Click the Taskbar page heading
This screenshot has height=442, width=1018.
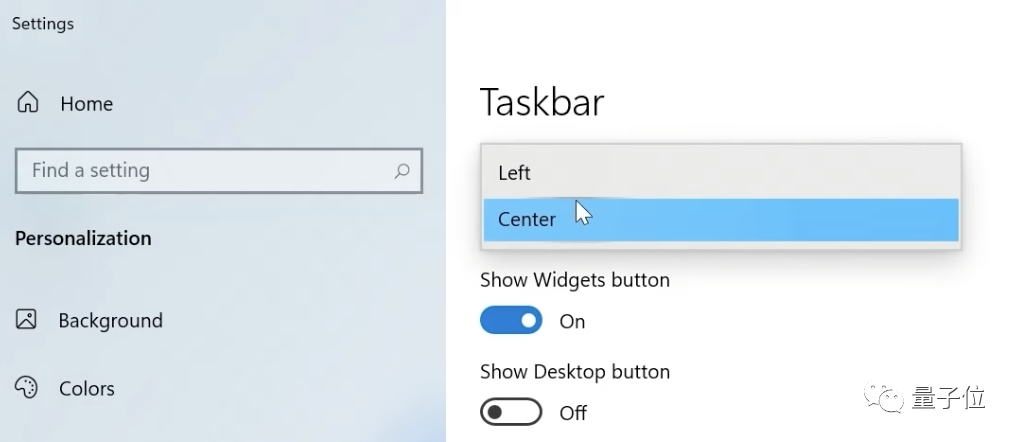(x=542, y=102)
